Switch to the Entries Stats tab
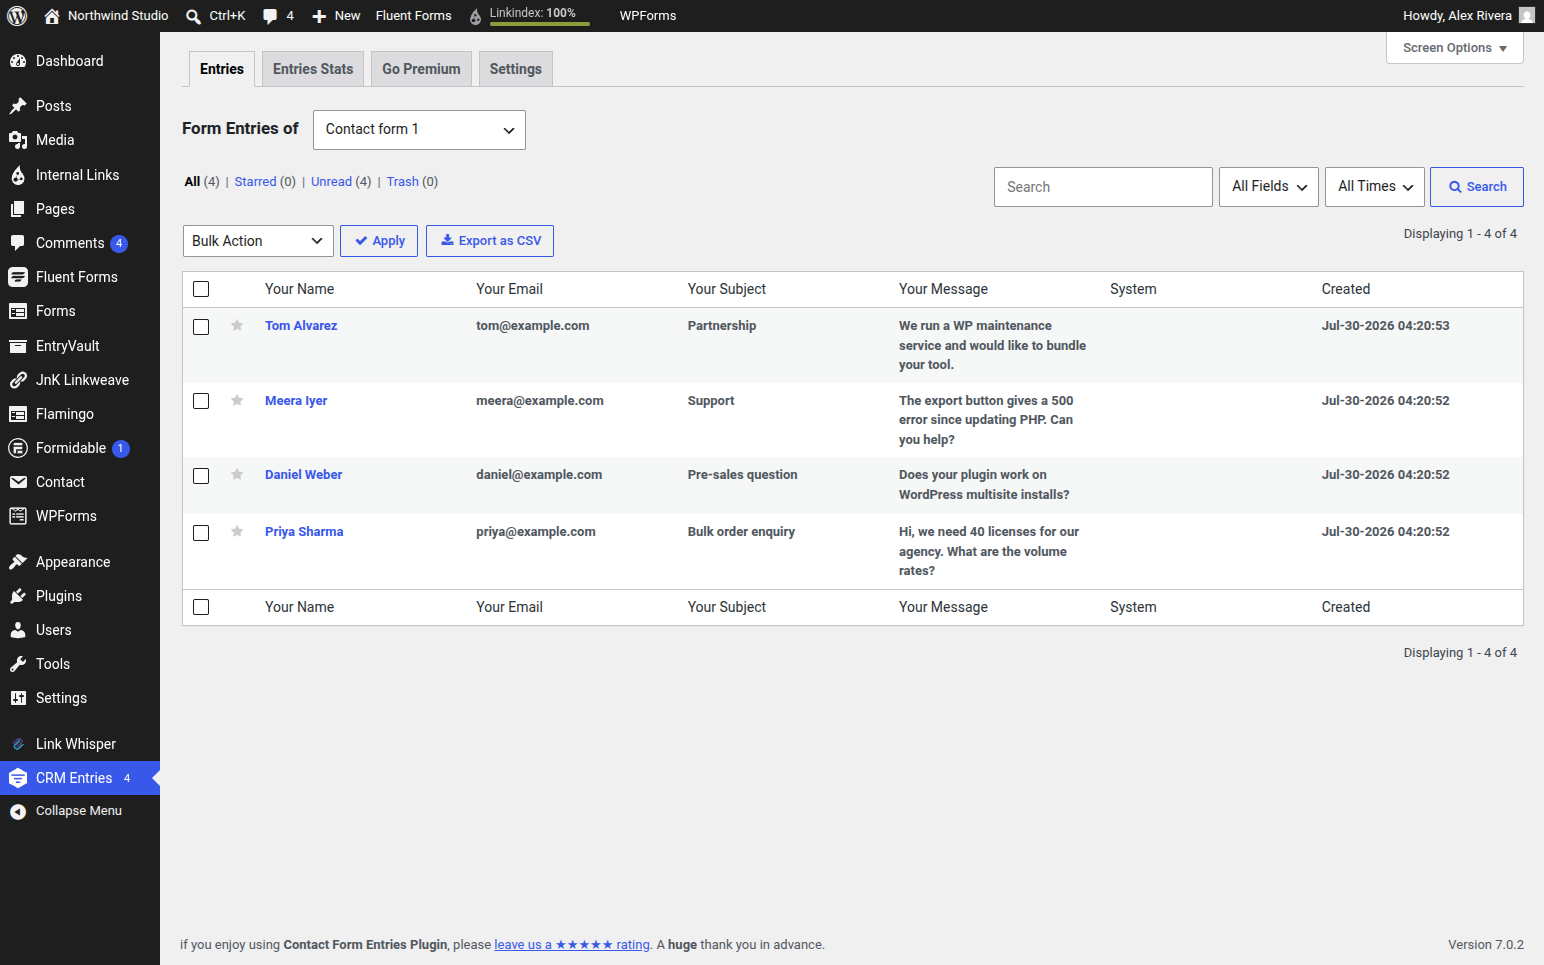Screen dimensions: 1544x965 tap(313, 69)
